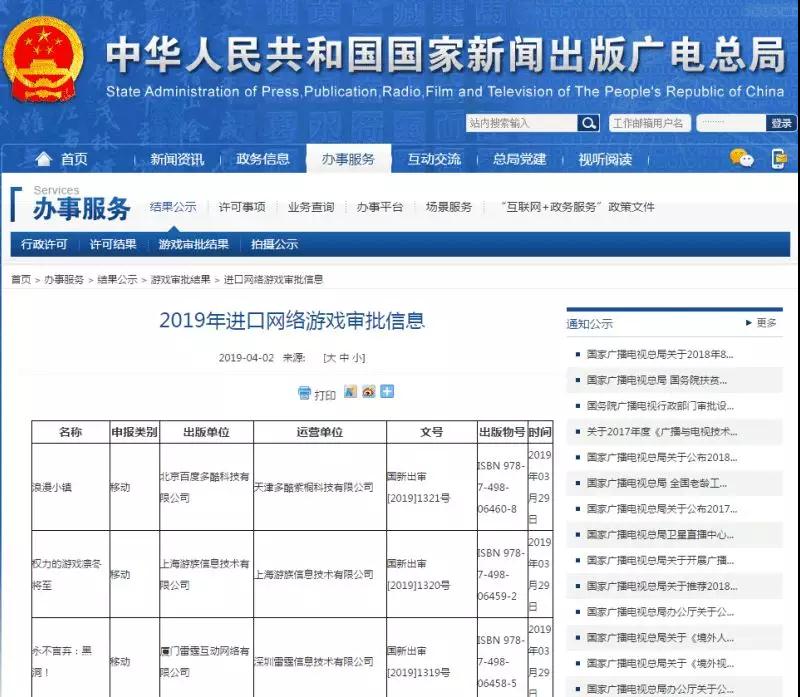Image resolution: width=800 pixels, height=697 pixels.
Task: Click the 工作邮箱用户名 input field
Action: click(x=648, y=124)
